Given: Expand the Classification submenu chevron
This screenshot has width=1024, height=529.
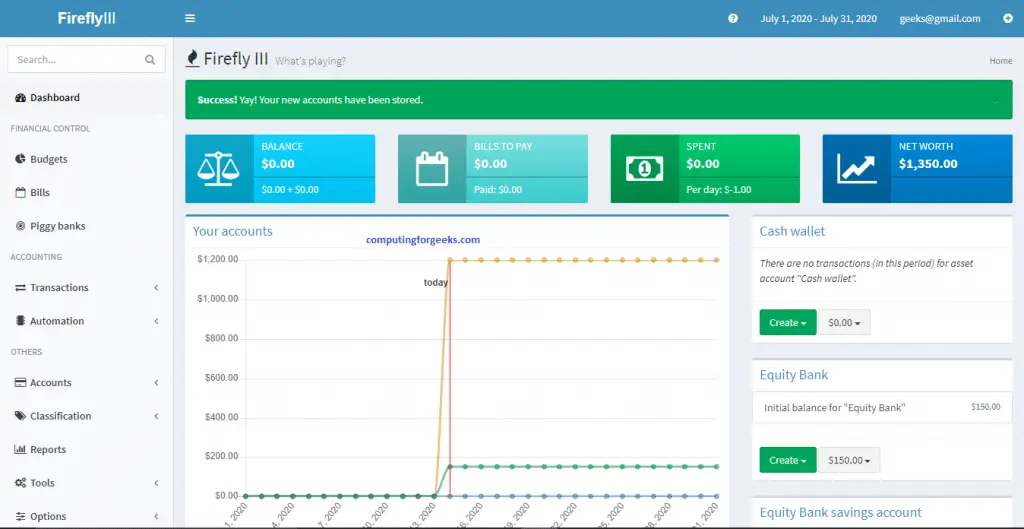Looking at the screenshot, I should (156, 416).
